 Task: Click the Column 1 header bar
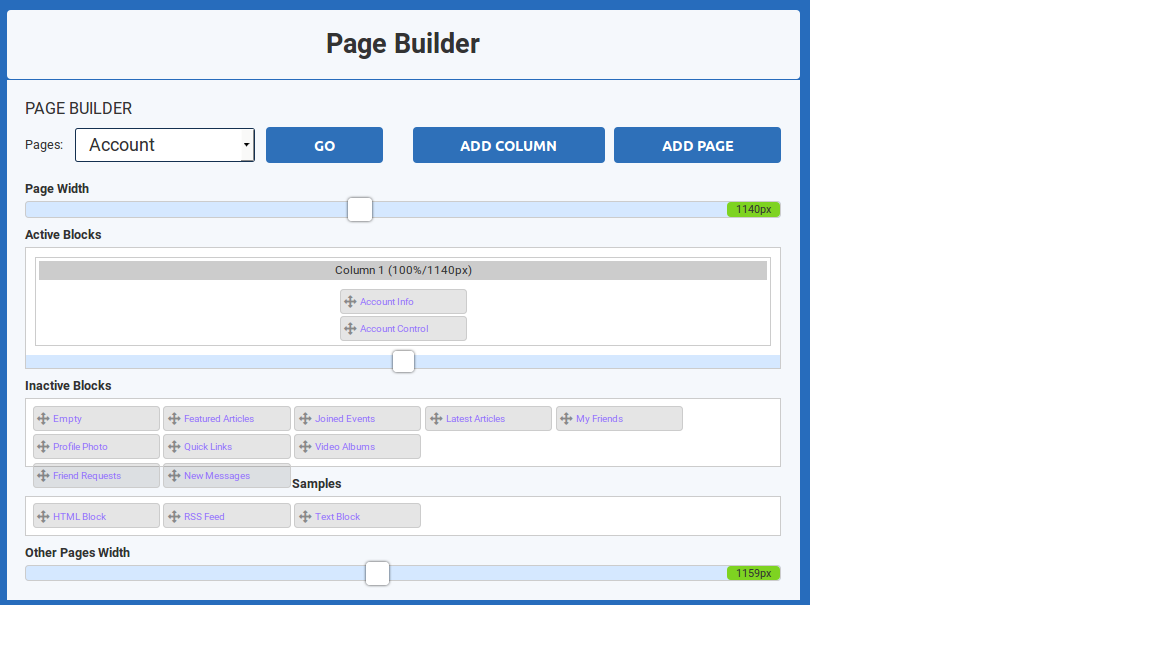click(x=403, y=270)
